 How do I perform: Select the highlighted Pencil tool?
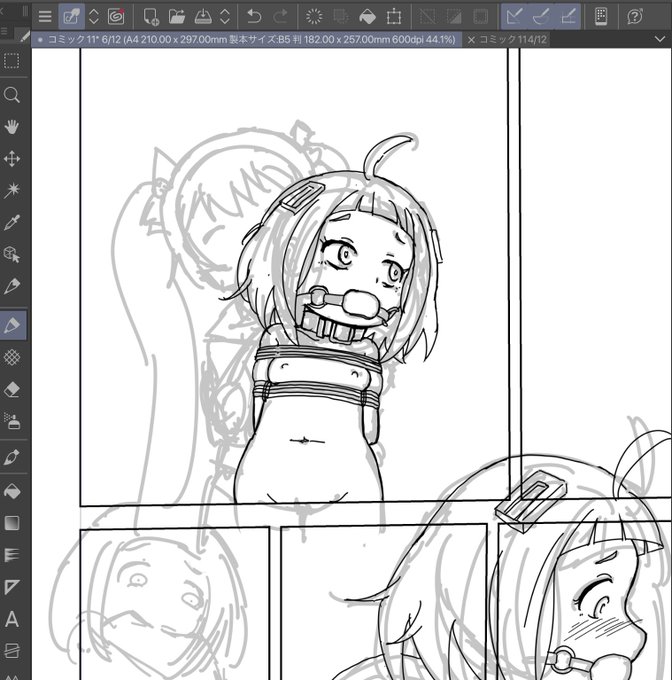coord(13,325)
